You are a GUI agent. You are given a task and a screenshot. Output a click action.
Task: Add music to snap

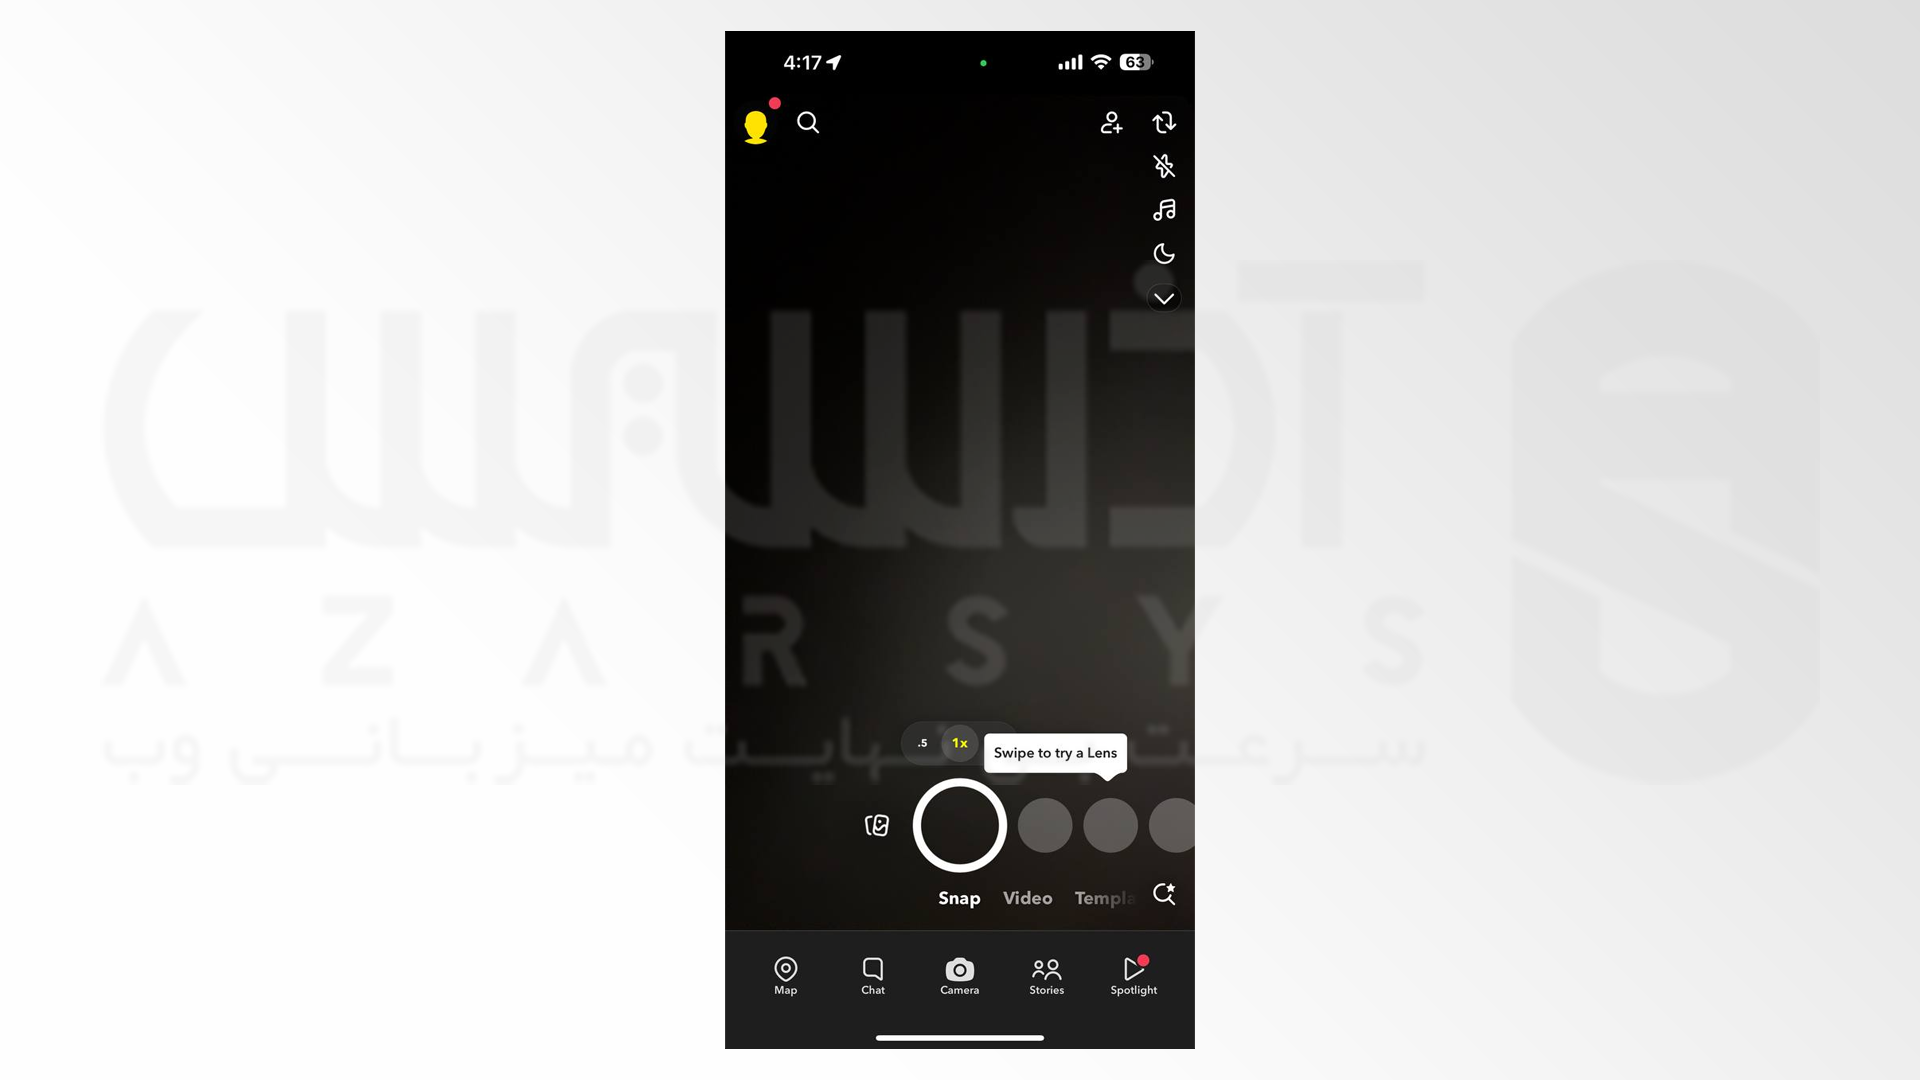[x=1163, y=210]
